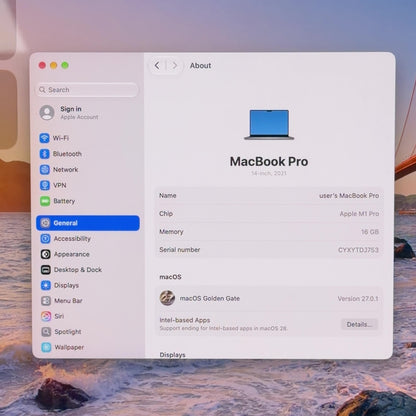The image size is (416, 416).
Task: Click the Bluetooth icon in sidebar
Action: (45, 154)
